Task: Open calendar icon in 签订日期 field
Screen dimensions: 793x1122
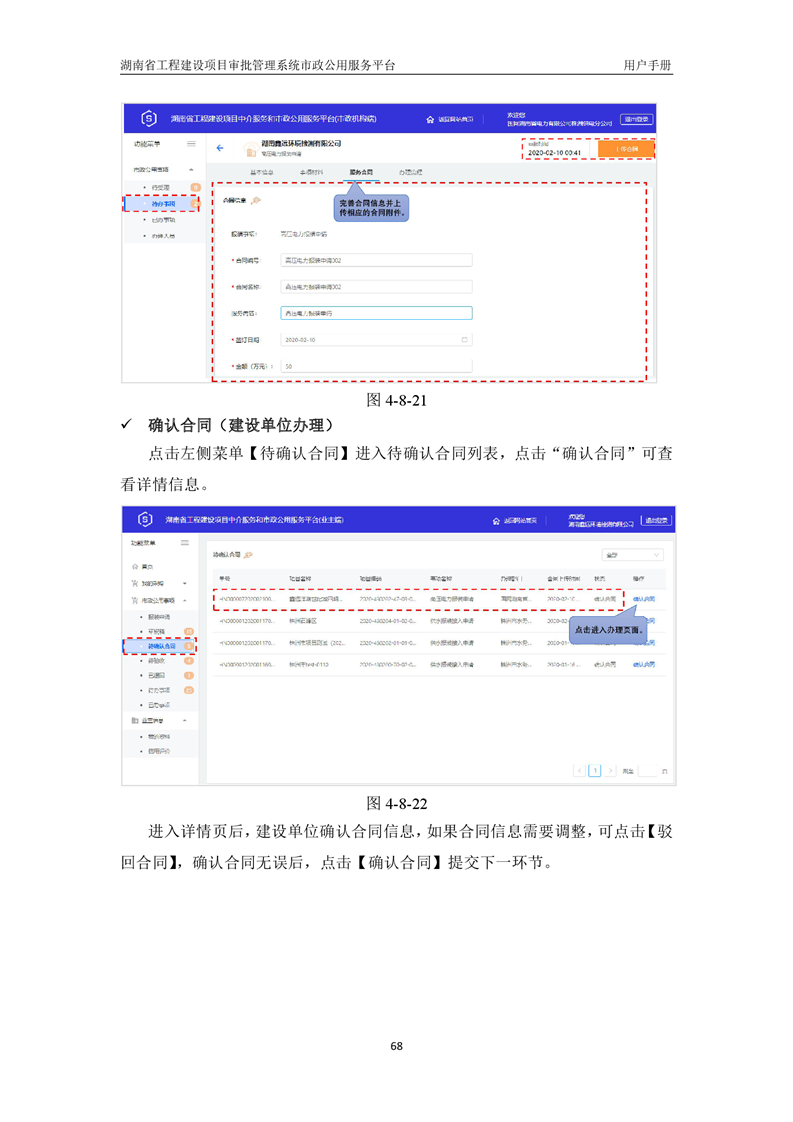Action: tap(464, 340)
